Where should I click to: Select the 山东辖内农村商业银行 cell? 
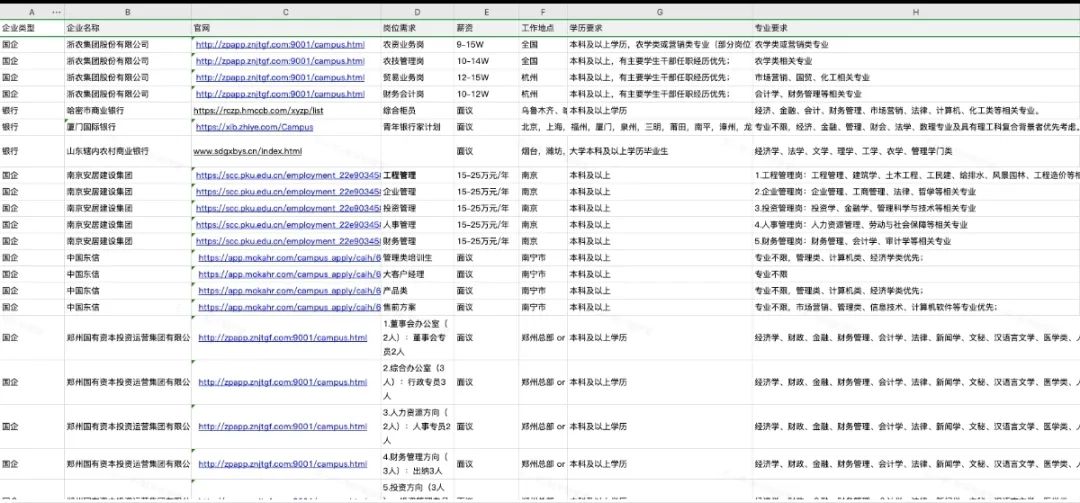[x=127, y=150]
